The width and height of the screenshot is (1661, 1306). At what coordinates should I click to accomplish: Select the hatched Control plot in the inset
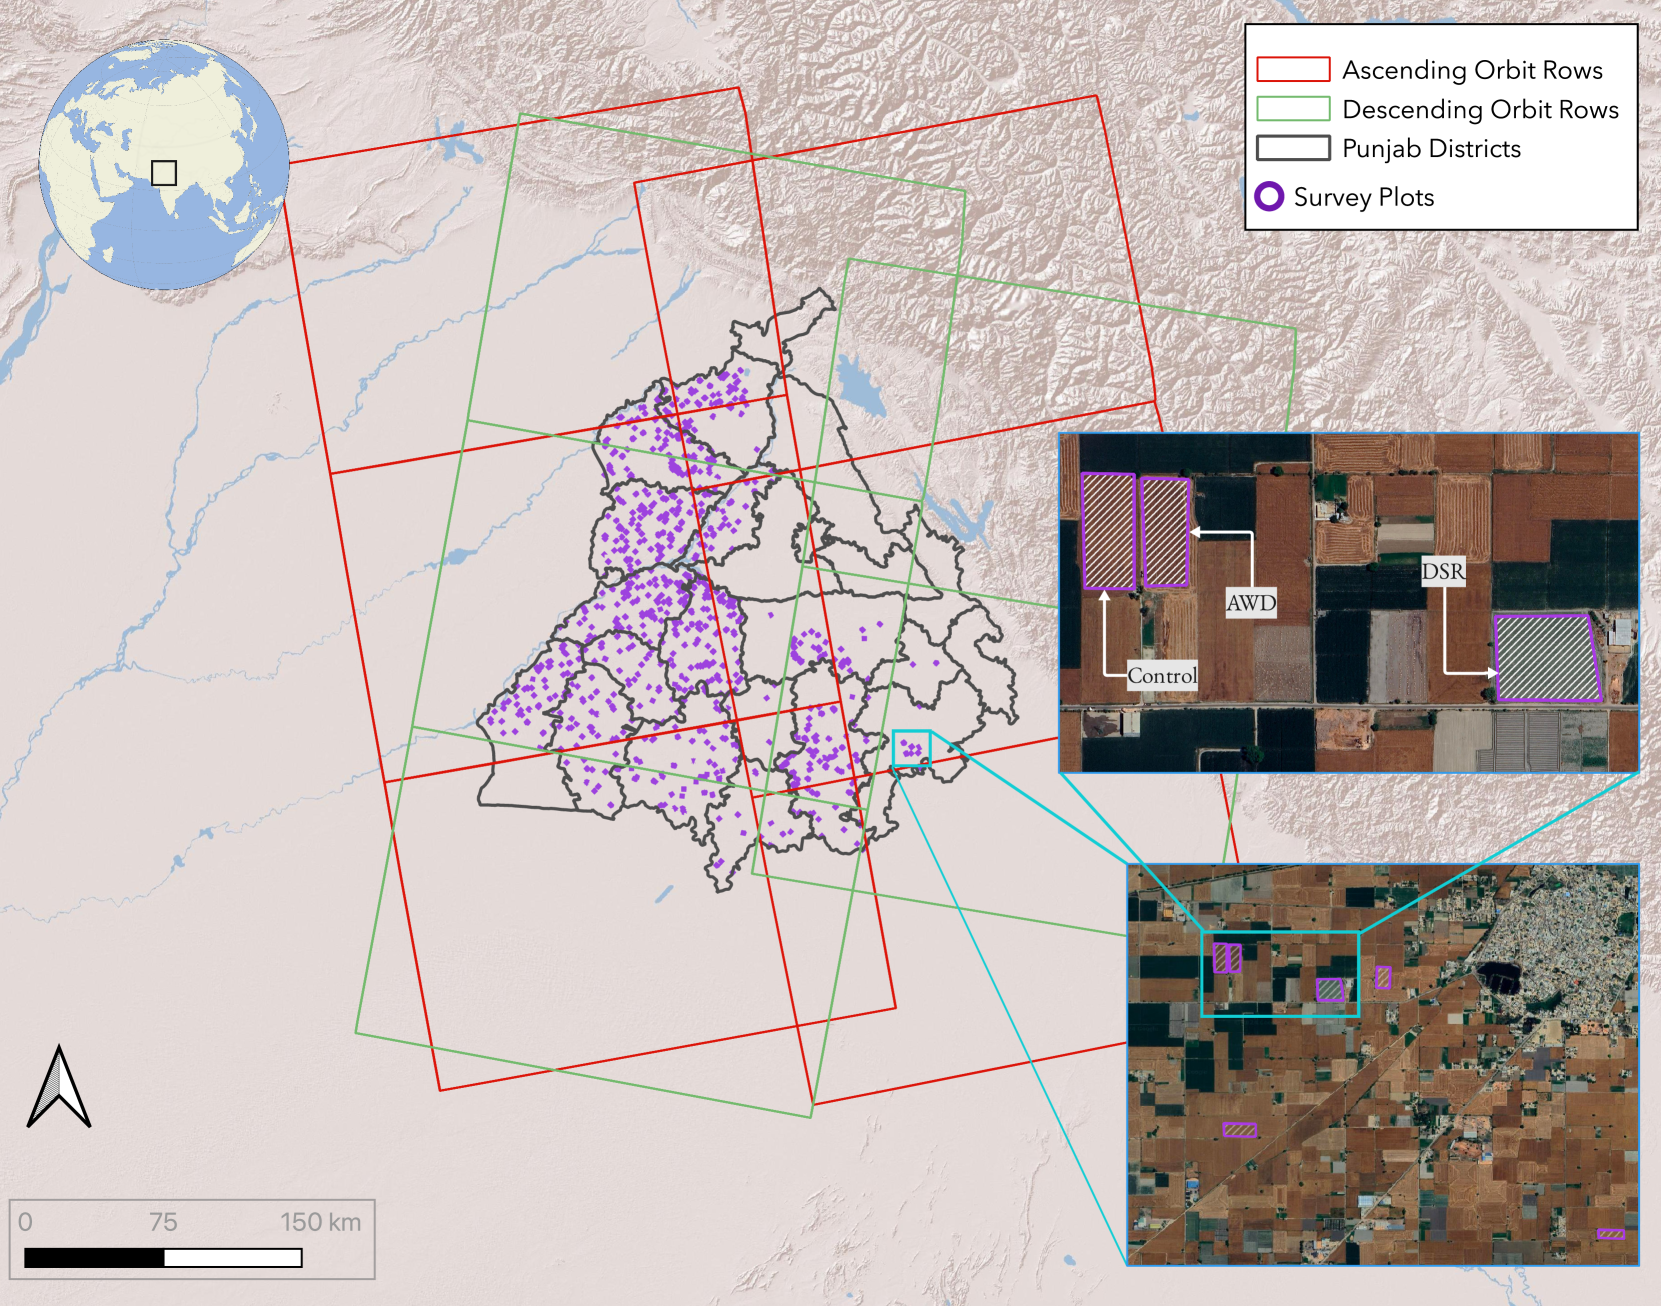1108,531
